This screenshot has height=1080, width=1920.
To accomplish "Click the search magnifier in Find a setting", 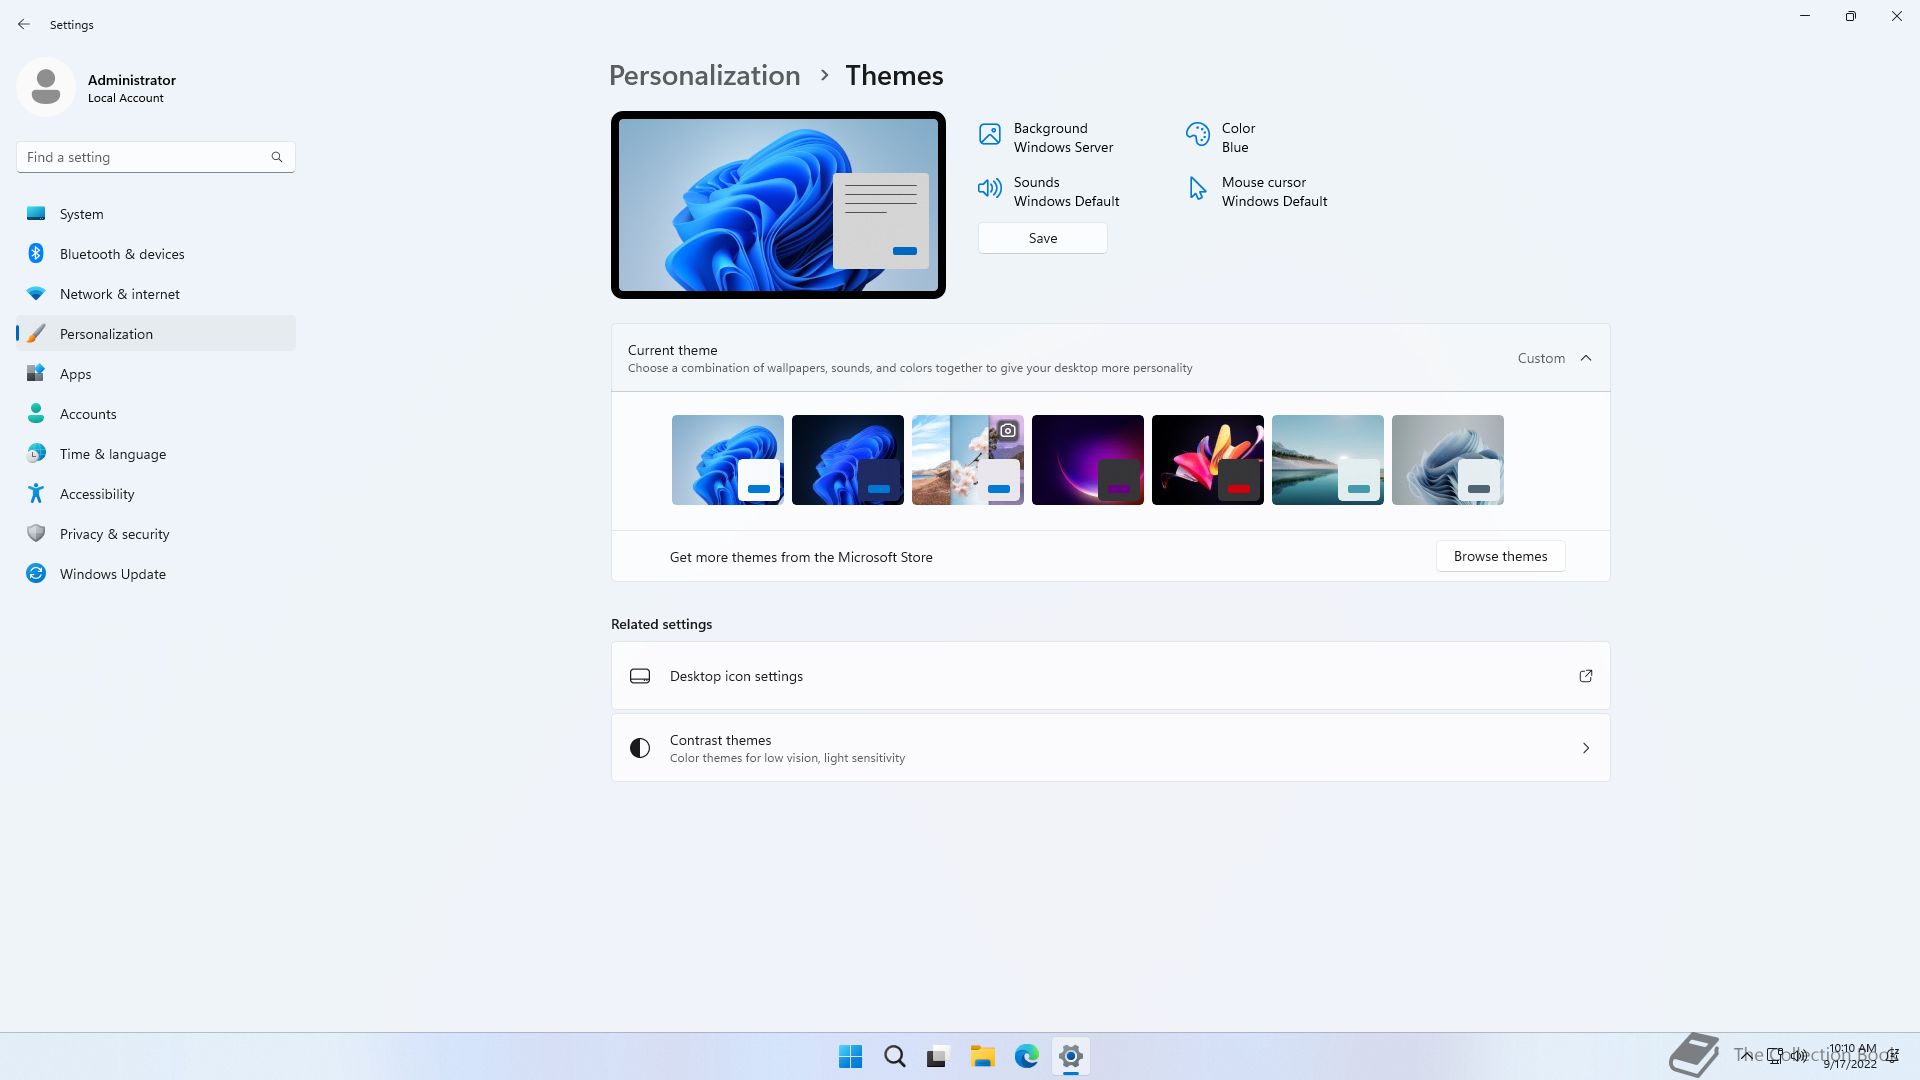I will pyautogui.click(x=277, y=157).
